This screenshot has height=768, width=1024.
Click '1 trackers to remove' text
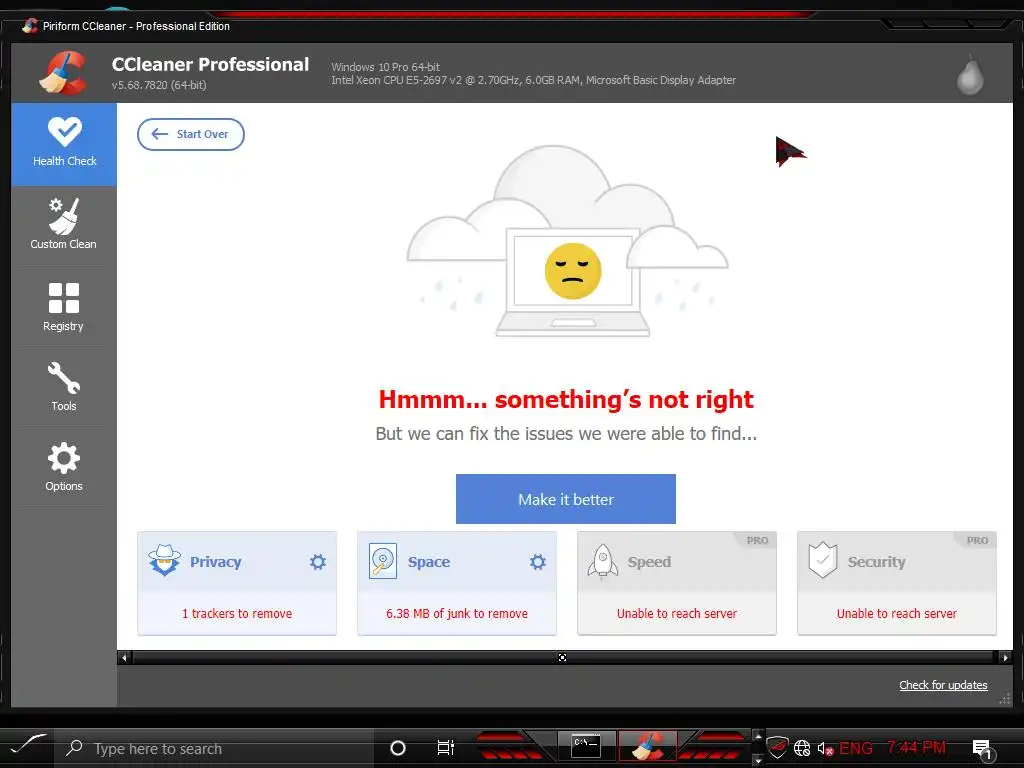click(237, 613)
